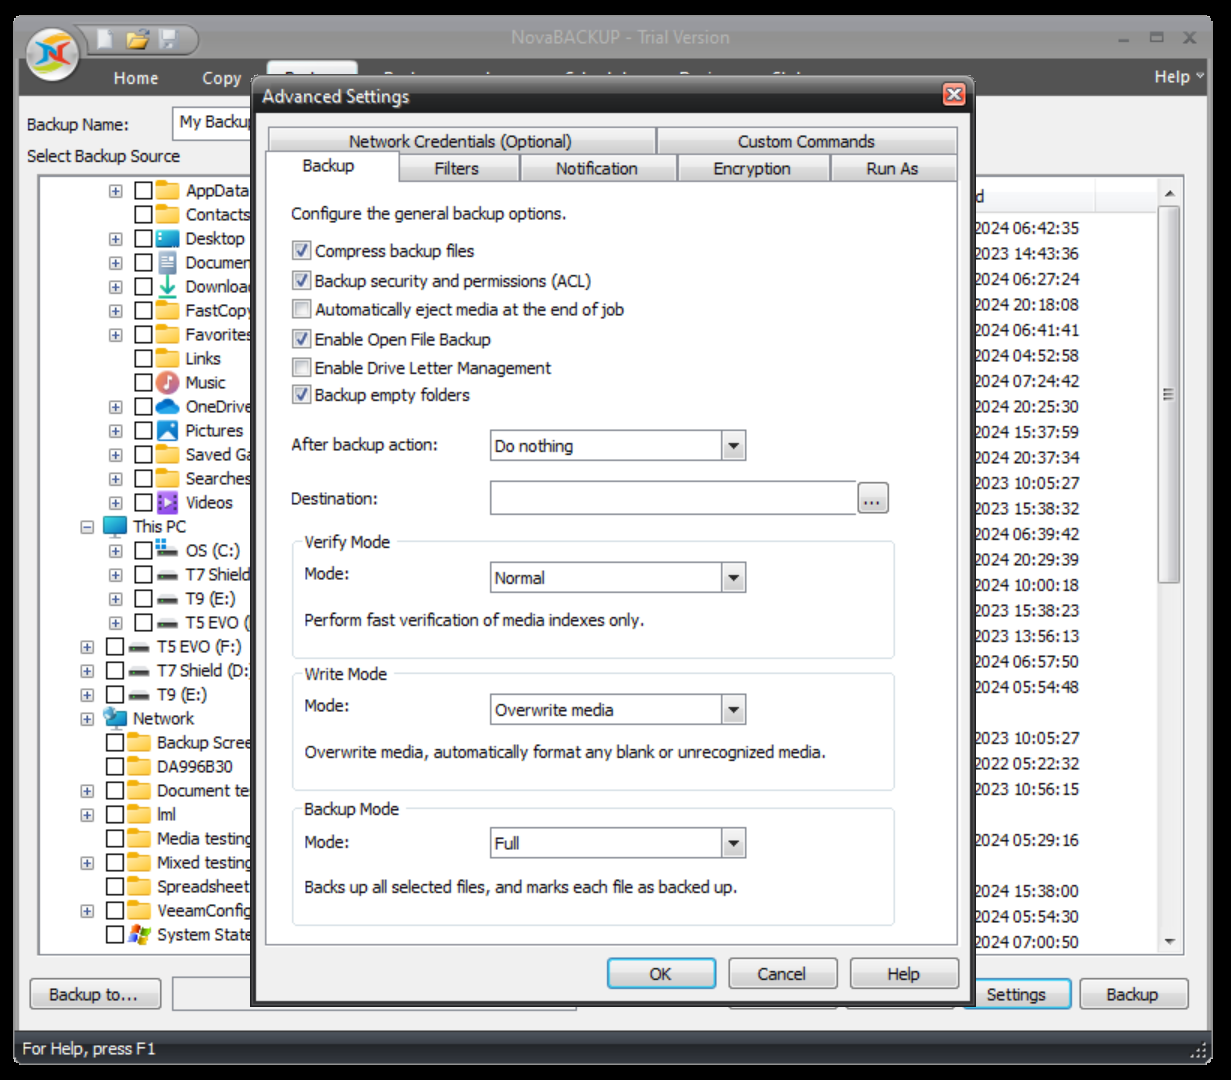Click the OneDrive cloud icon
This screenshot has height=1080, width=1231.
point(168,407)
